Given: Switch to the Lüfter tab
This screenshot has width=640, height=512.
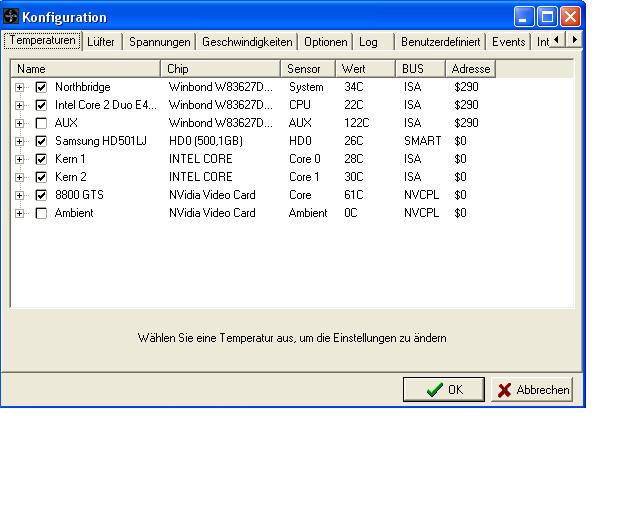Looking at the screenshot, I should [x=101, y=42].
